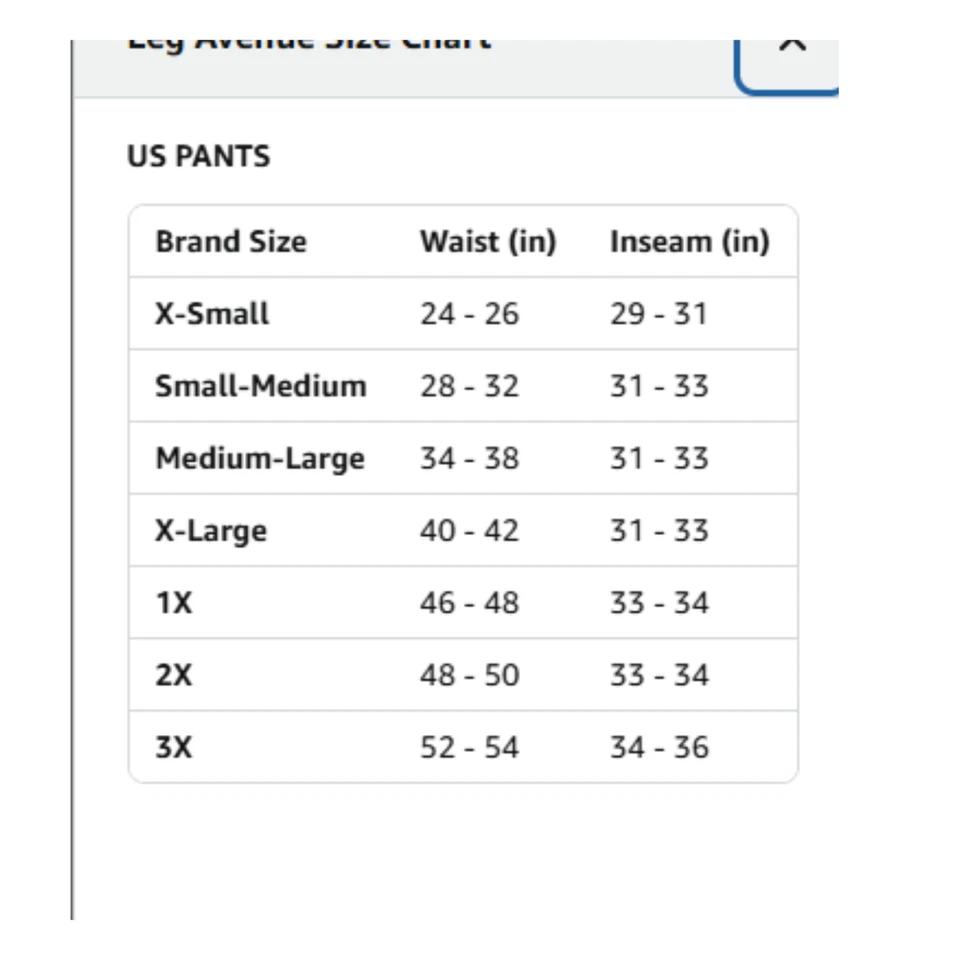Click the Brand Size column header

pyautogui.click(x=231, y=242)
